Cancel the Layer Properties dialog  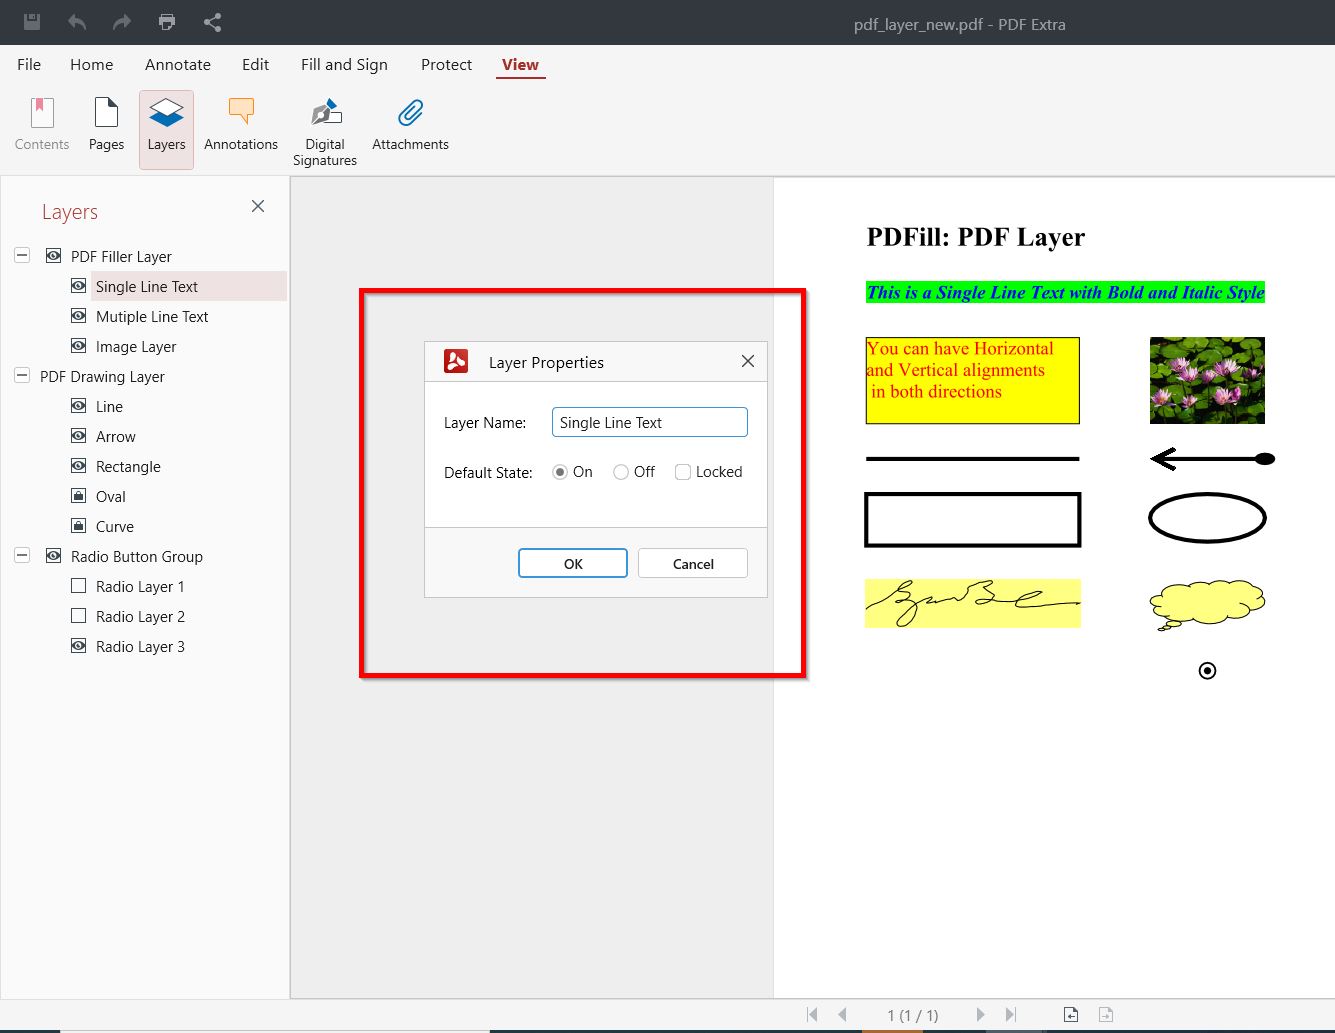692,563
